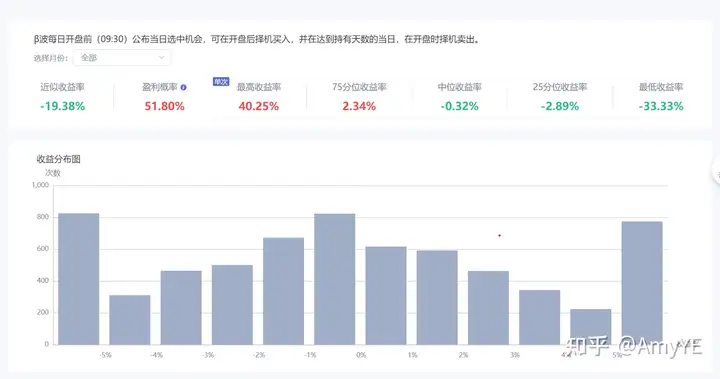Click the bar between 4% and 5%
This screenshot has height=379, width=720.
point(591,327)
